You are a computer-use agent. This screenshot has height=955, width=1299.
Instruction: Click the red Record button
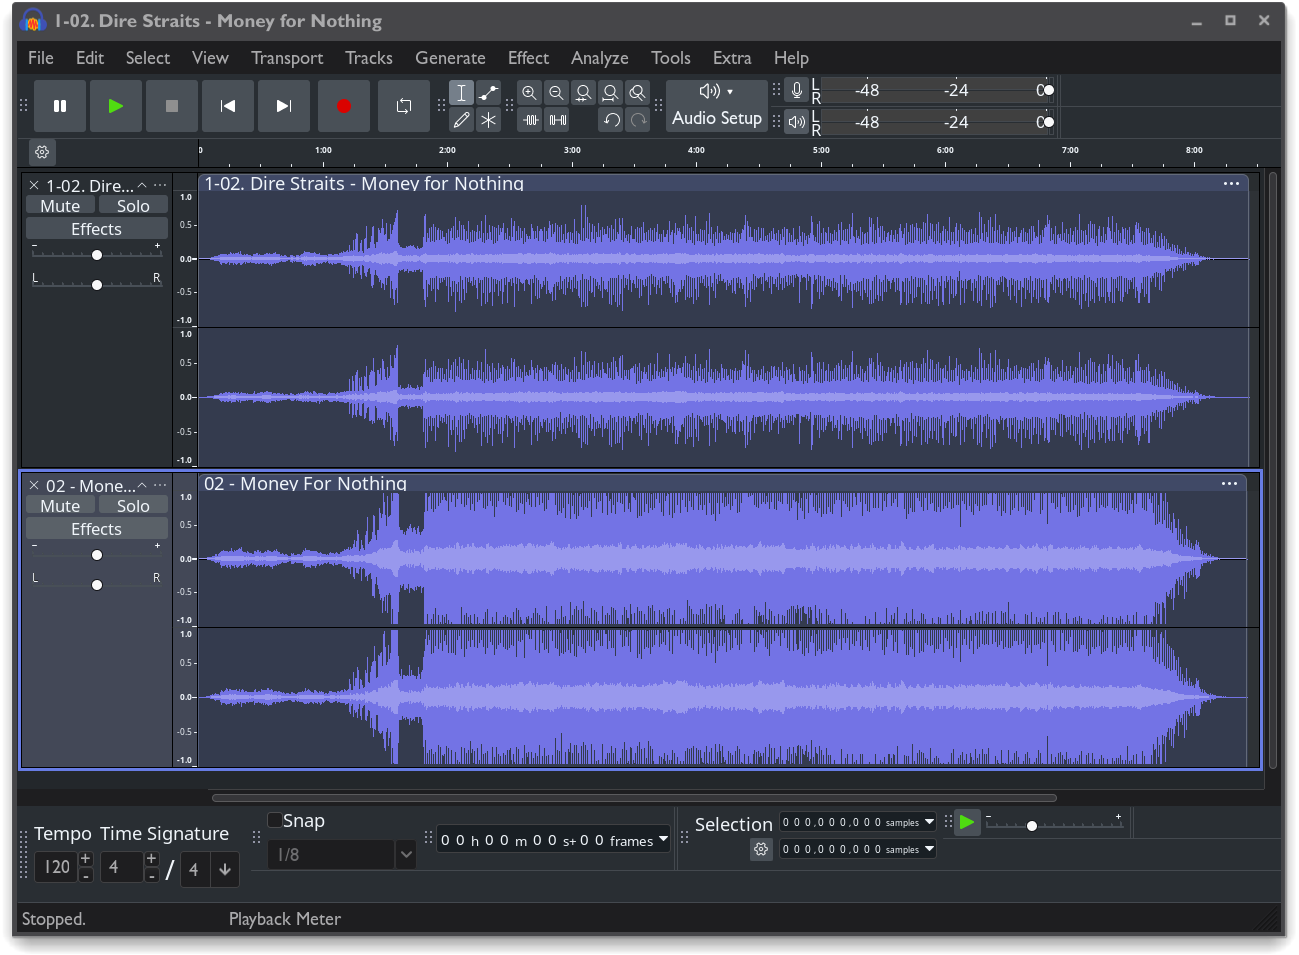click(344, 106)
